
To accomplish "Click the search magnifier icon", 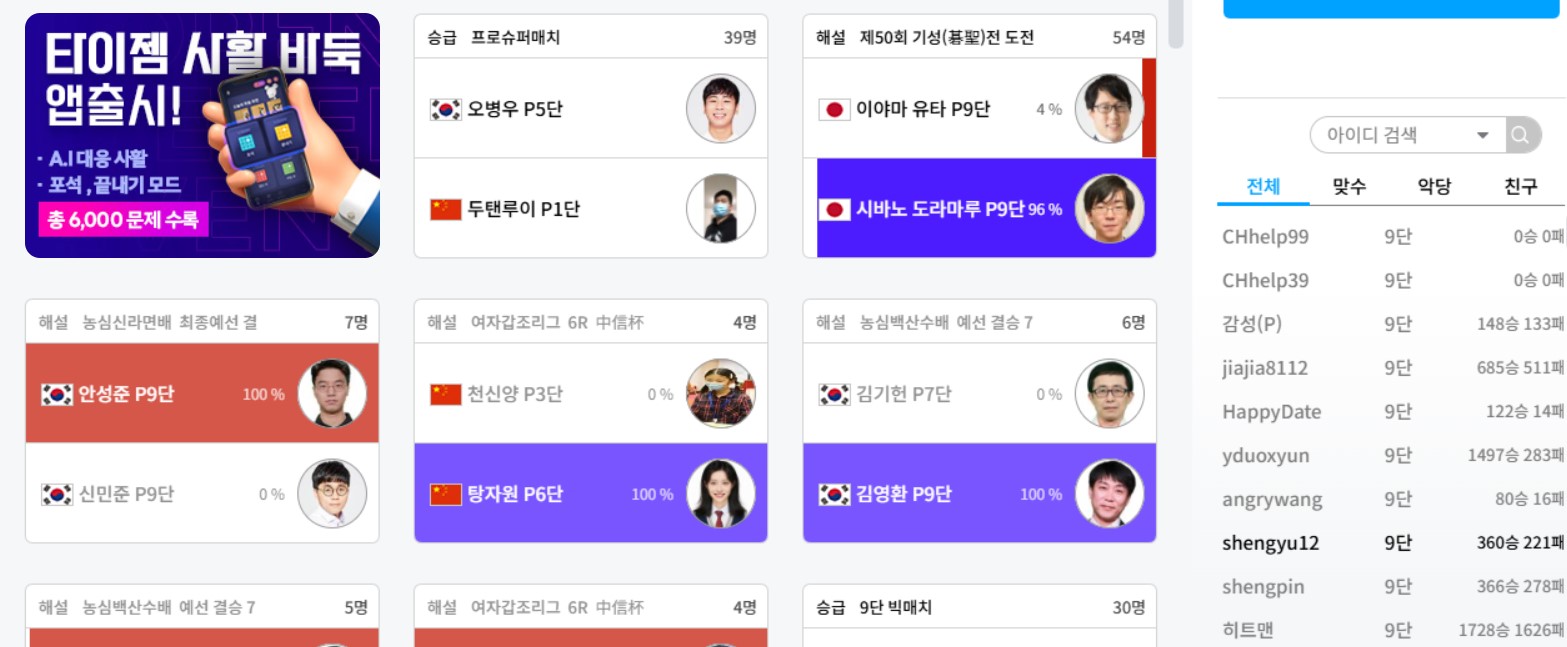I will (x=1521, y=134).
